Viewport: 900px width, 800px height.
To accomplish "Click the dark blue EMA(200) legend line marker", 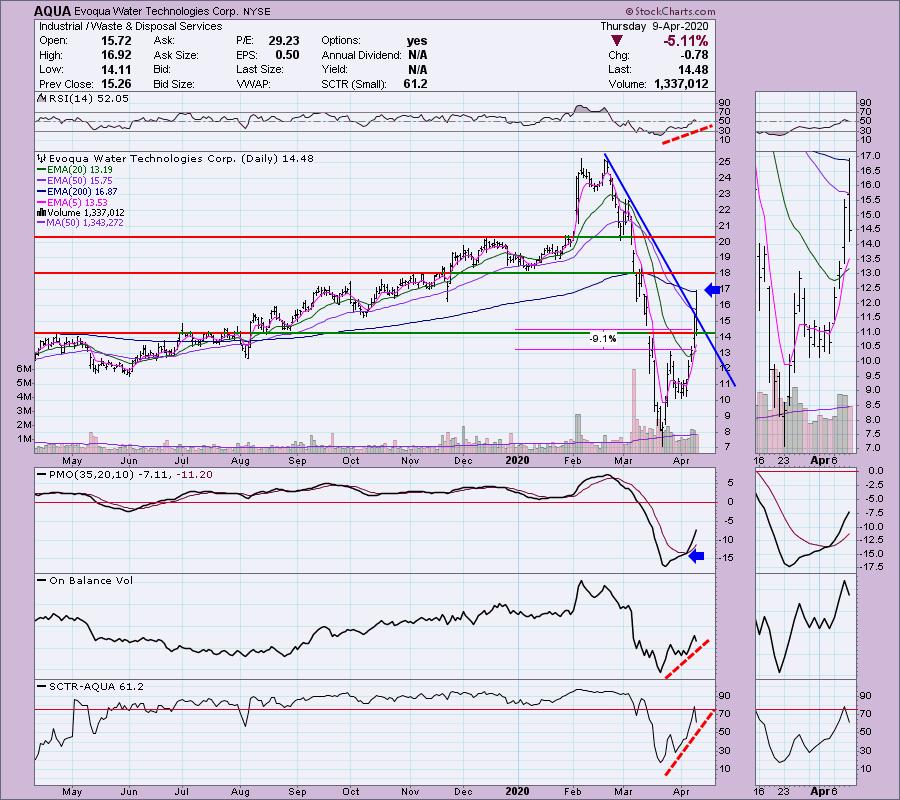I will click(41, 192).
